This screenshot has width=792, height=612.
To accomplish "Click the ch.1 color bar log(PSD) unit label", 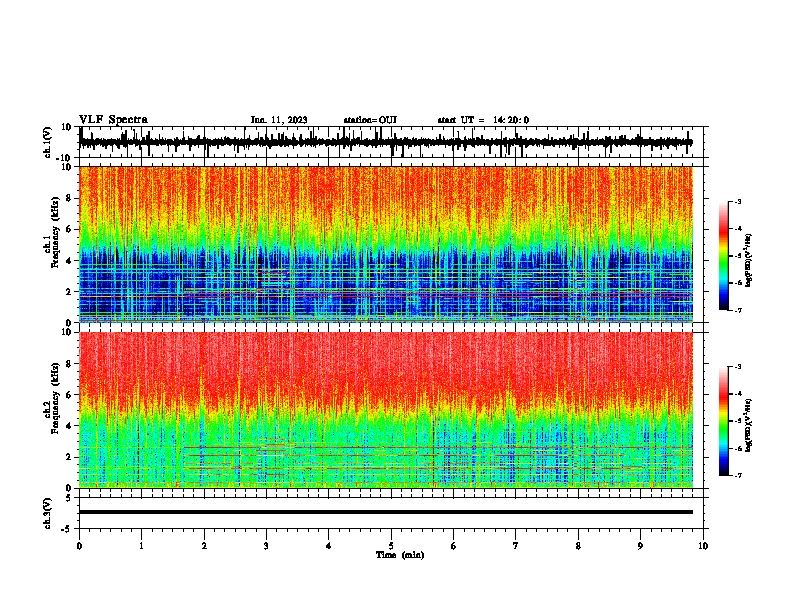I will tap(749, 261).
